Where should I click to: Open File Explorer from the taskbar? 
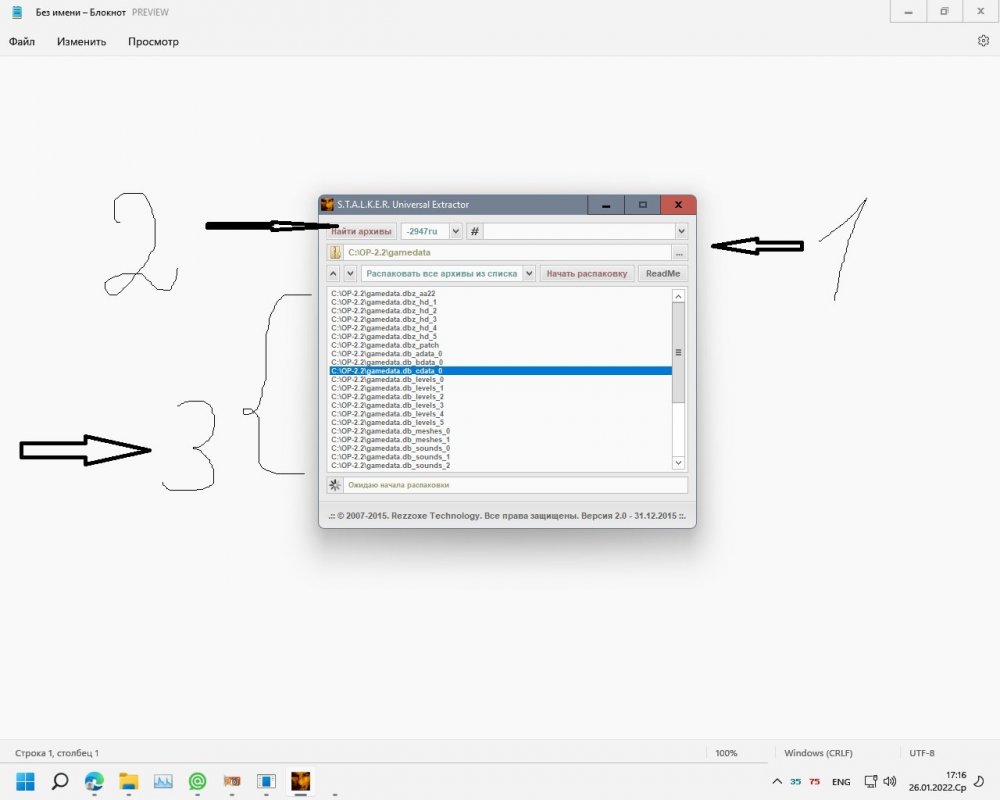(x=128, y=781)
